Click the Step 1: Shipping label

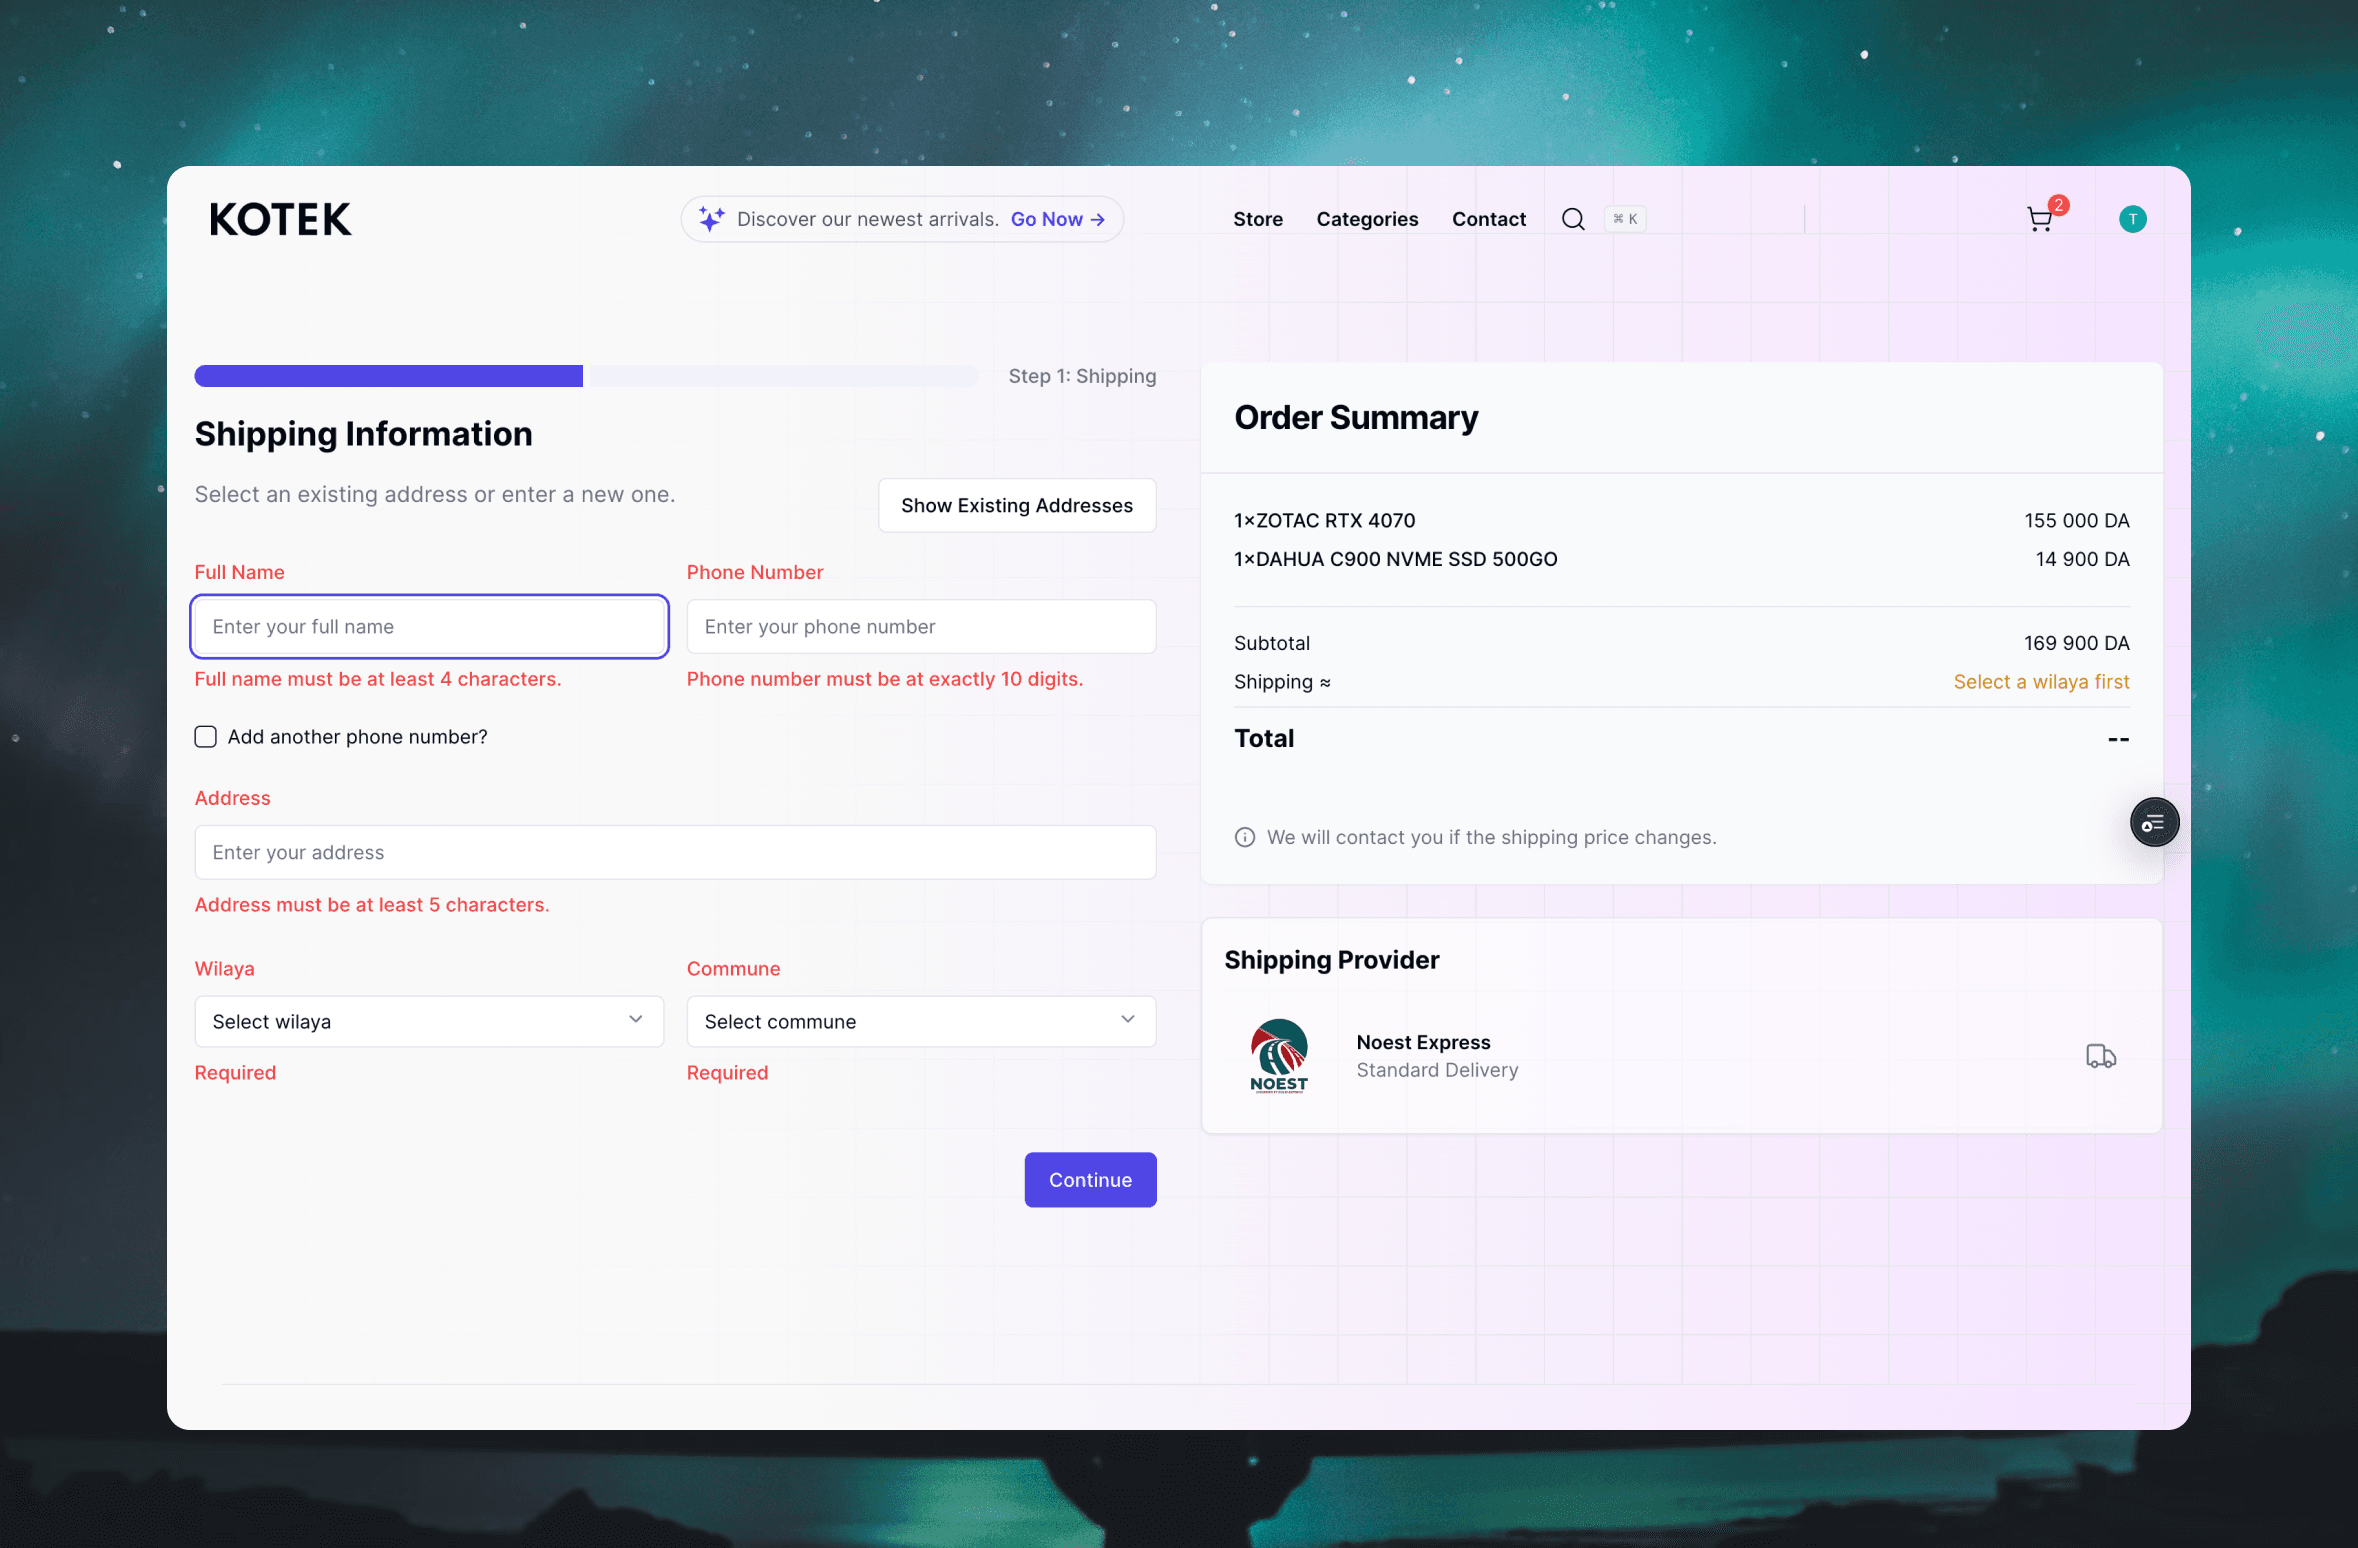point(1082,376)
